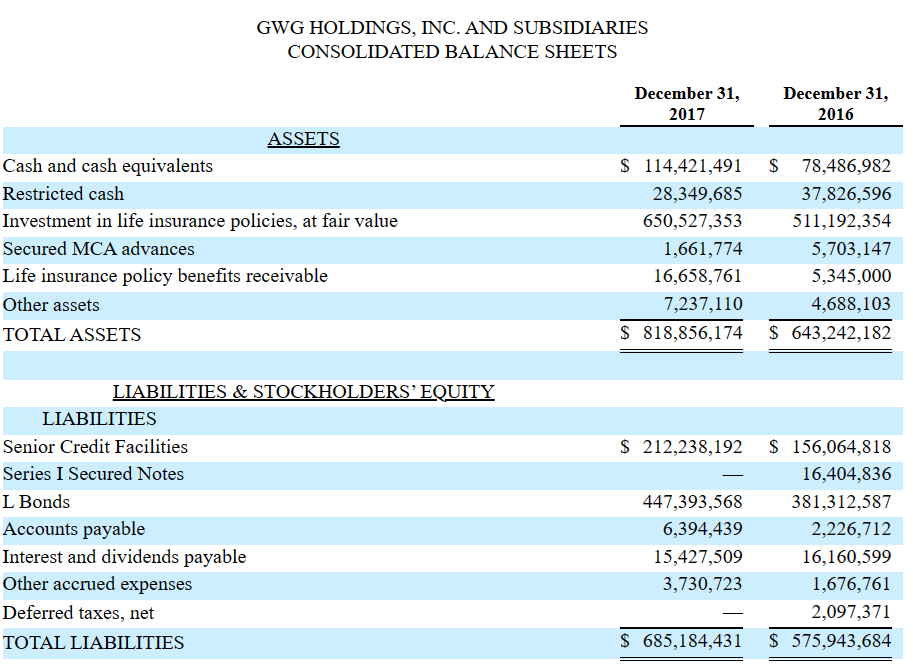Screen dimensions: 913x664
Task: Click the 'Series I Secured Notes' label
Action: pyautogui.click(x=93, y=474)
